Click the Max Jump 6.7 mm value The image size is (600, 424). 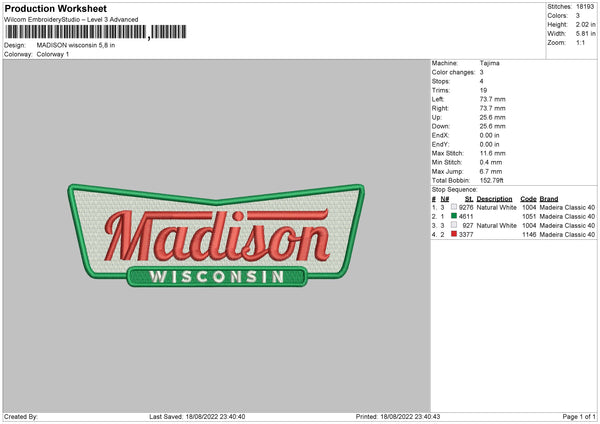click(x=491, y=171)
